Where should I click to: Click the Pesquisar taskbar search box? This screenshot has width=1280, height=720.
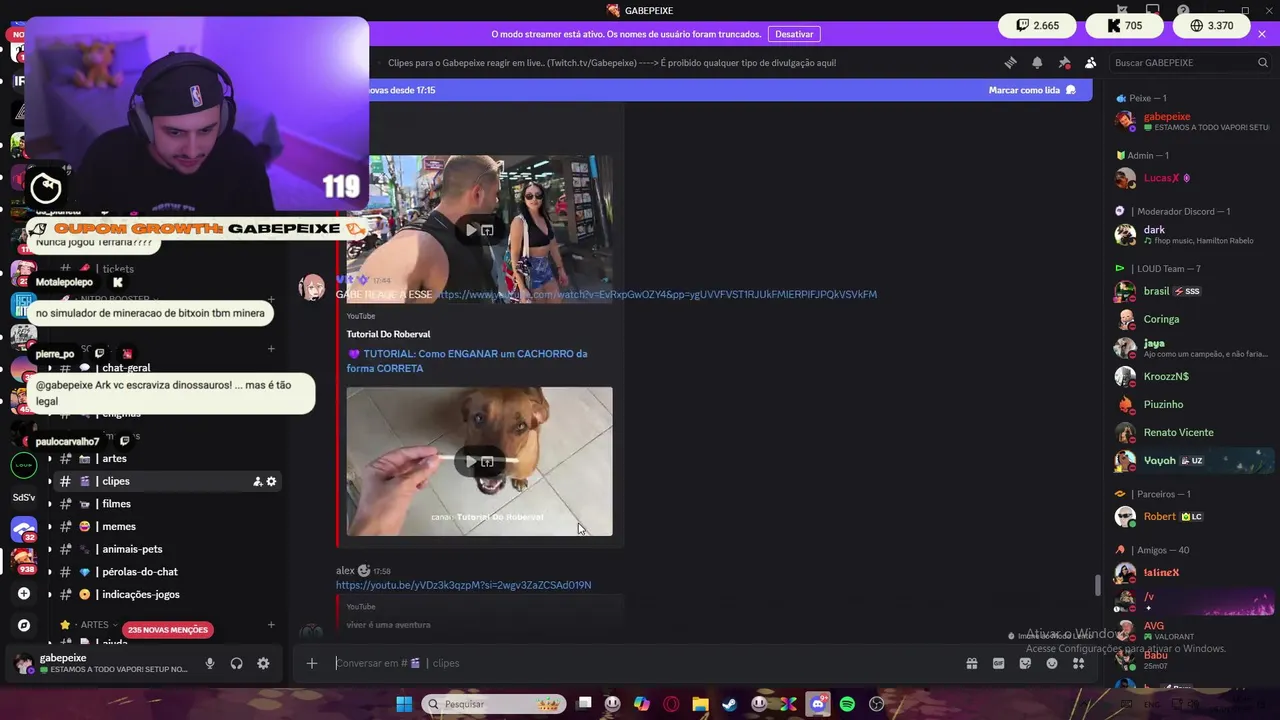494,704
